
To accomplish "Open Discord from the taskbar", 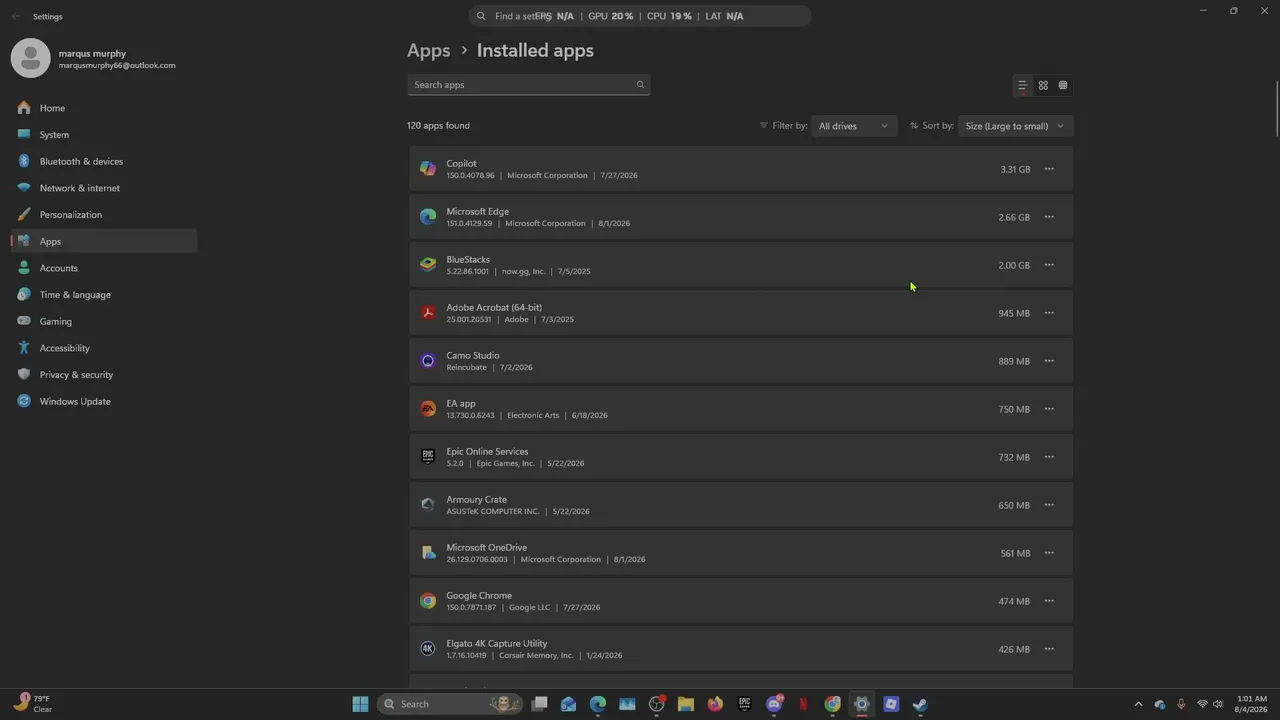I will [x=774, y=704].
